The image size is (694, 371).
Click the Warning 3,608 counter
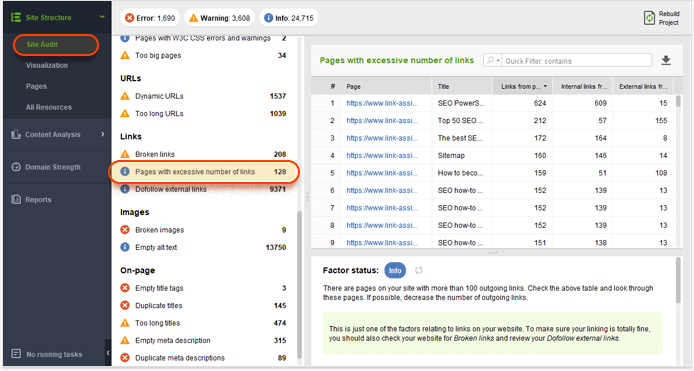[x=220, y=18]
